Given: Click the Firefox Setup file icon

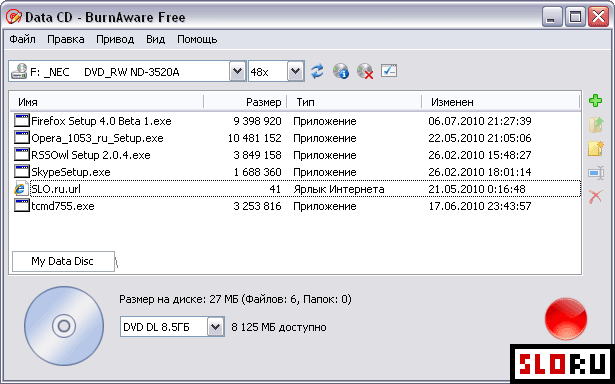Looking at the screenshot, I should pyautogui.click(x=22, y=120).
